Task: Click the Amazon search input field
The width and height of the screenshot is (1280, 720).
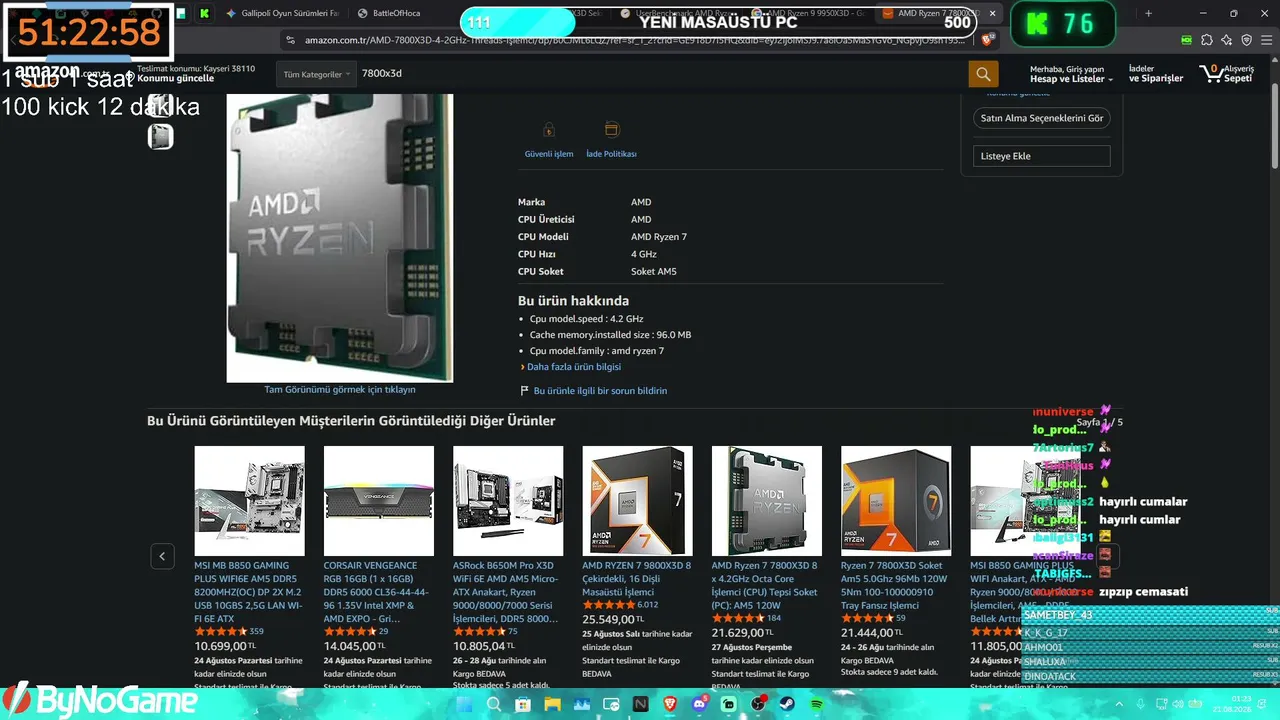Action: pos(661,74)
